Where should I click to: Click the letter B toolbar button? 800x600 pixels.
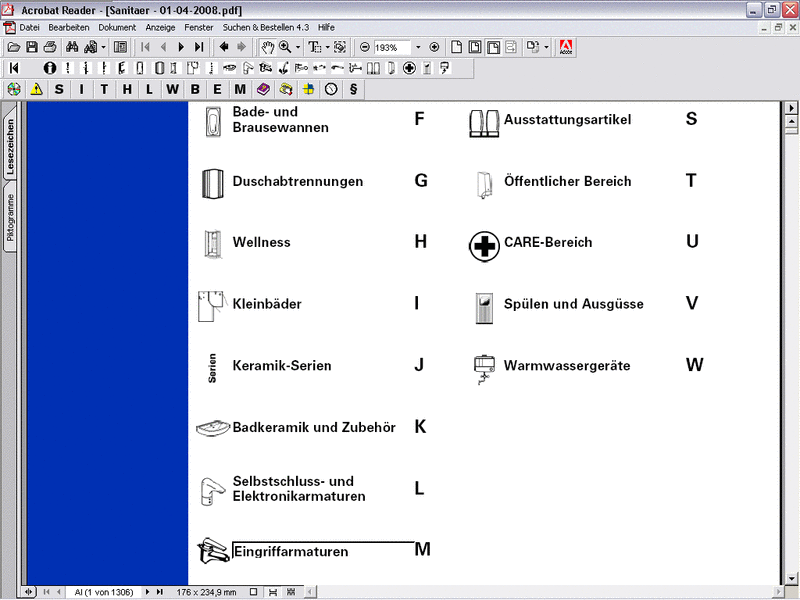tap(195, 89)
